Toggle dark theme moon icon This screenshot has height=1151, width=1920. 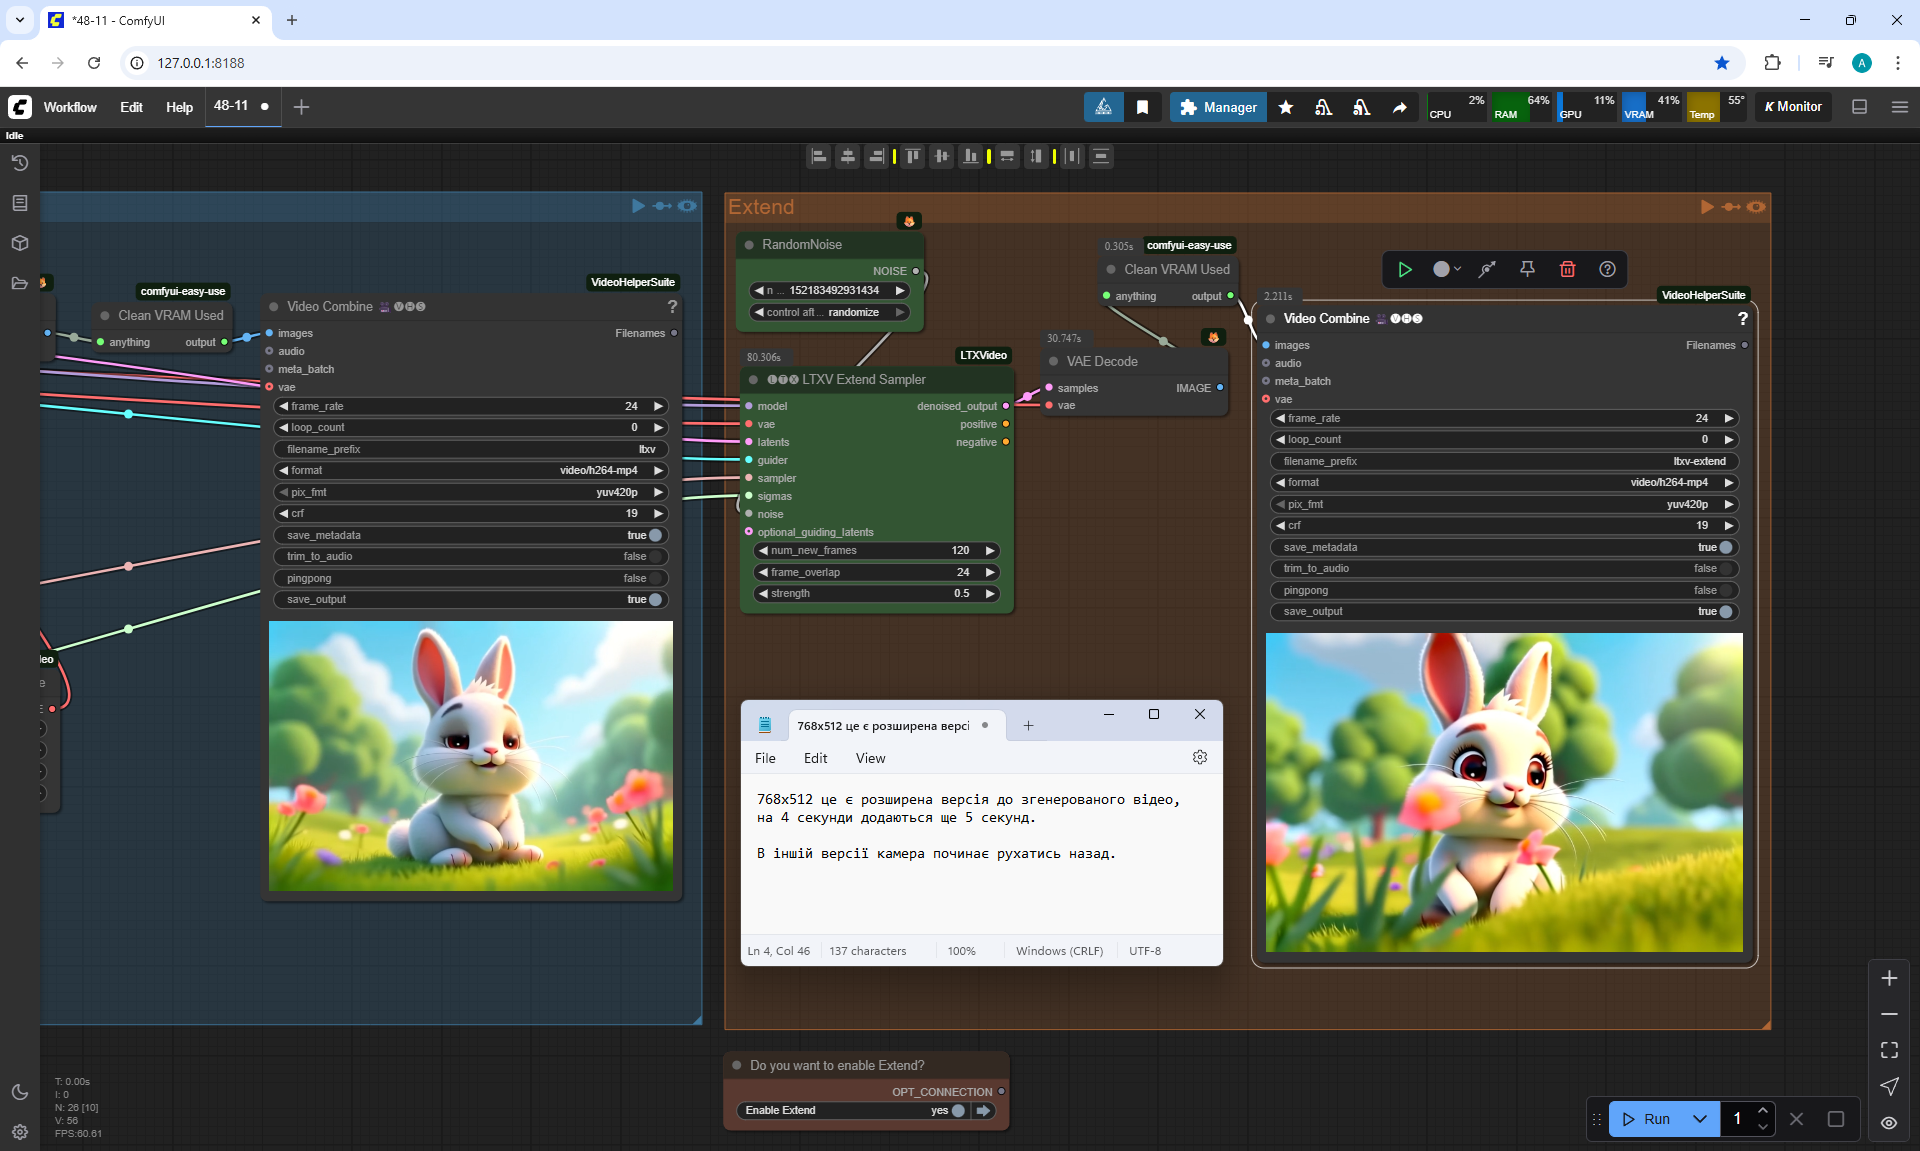point(19,1092)
